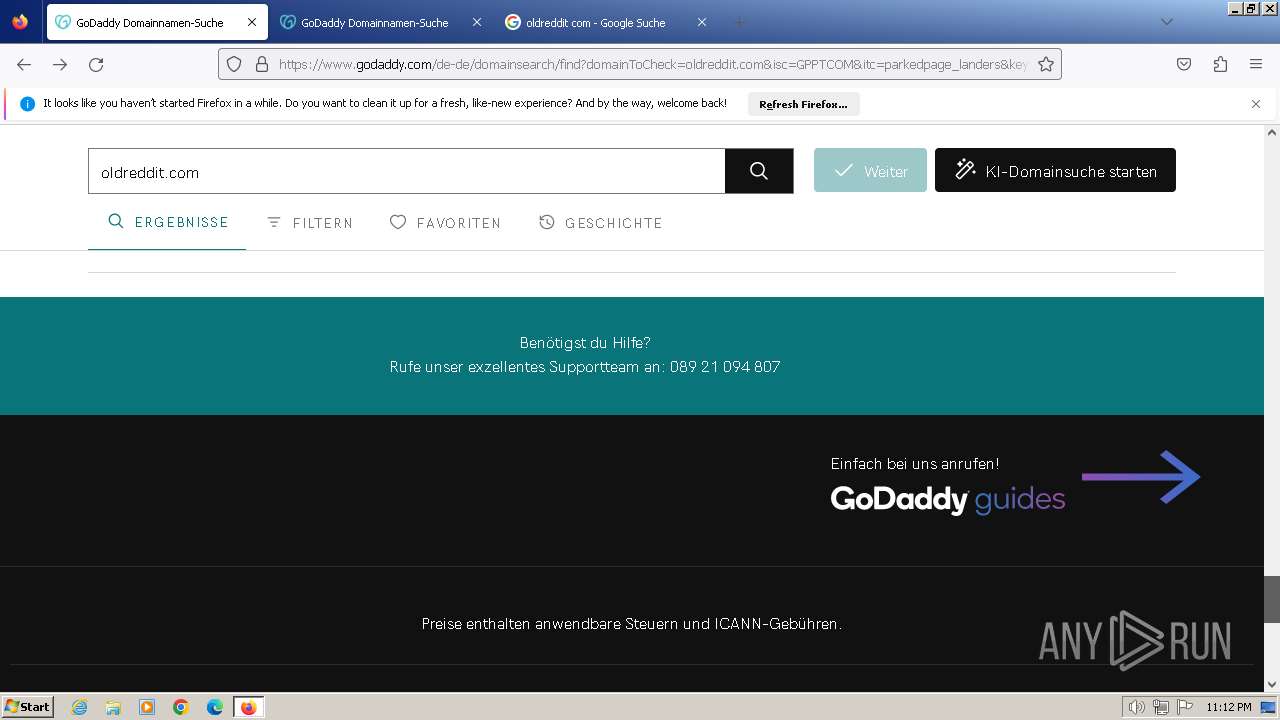The height and width of the screenshot is (720, 1280).
Task: Launch Google Chrome from taskbar
Action: [181, 707]
